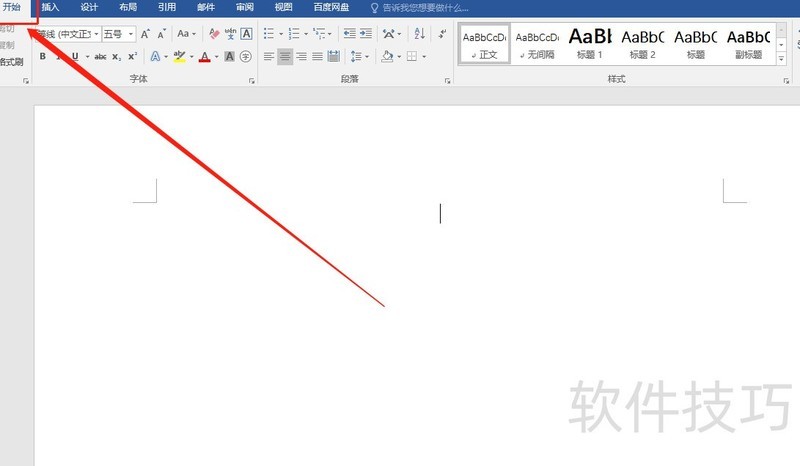Clear all formatting with eraser icon
The height and width of the screenshot is (466, 800).
214,34
